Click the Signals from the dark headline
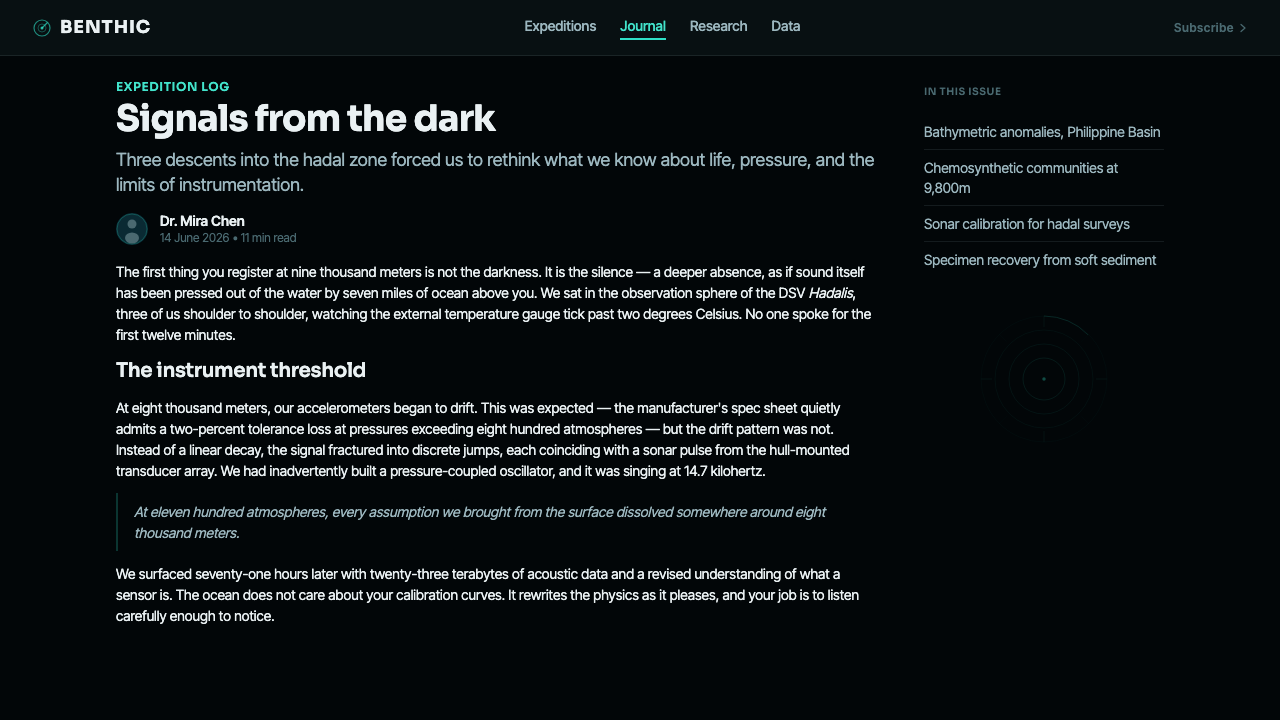 point(306,118)
